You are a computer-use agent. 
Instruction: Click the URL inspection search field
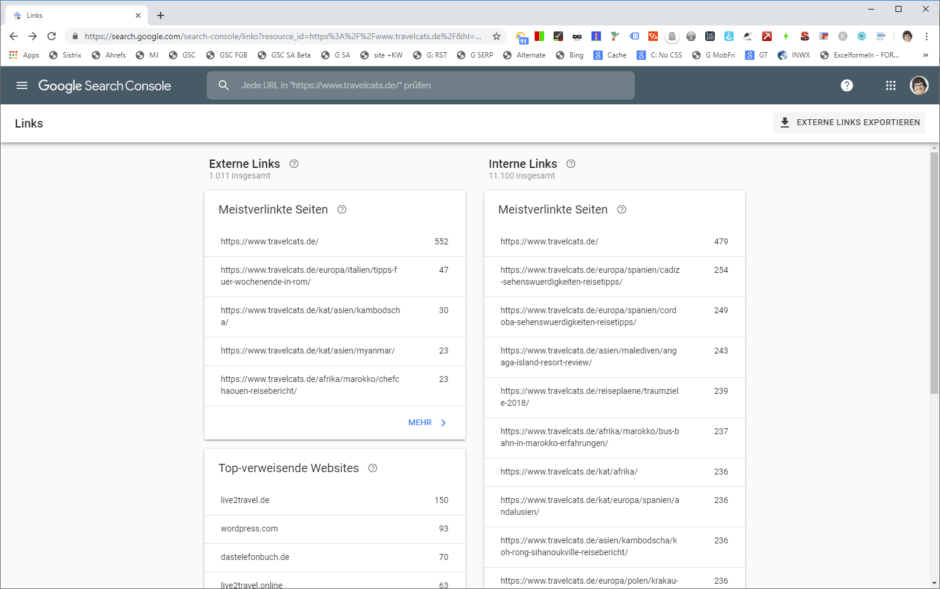pos(421,86)
